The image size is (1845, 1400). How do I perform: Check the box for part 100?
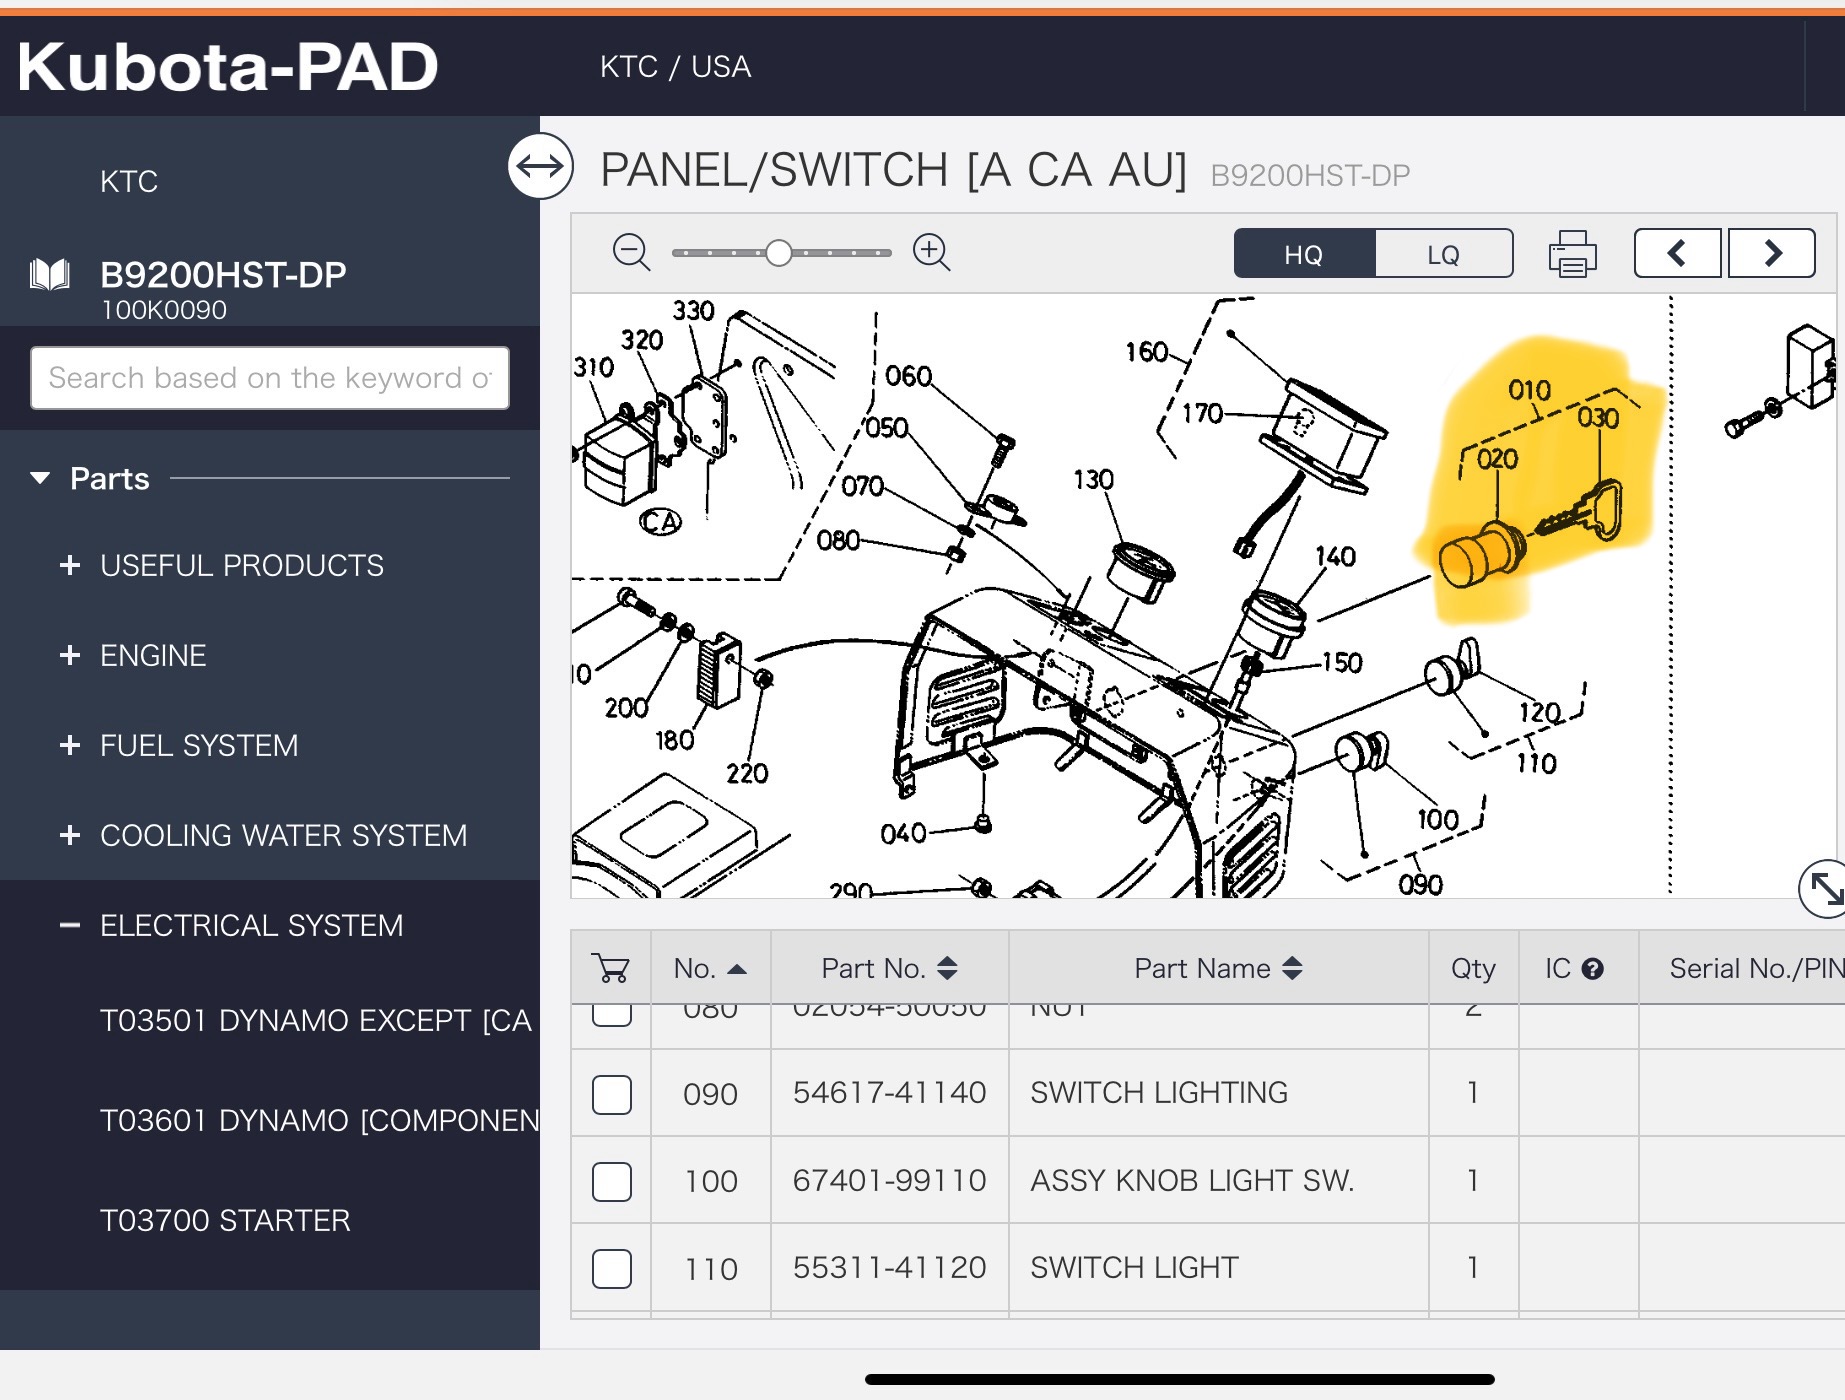coord(612,1181)
